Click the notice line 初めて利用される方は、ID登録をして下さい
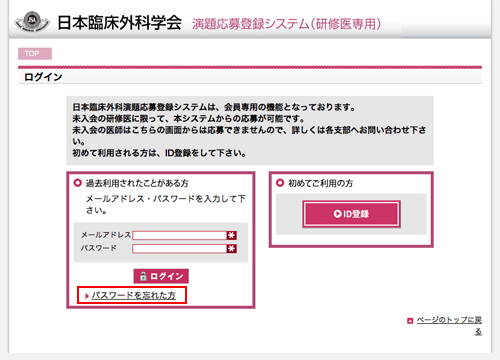Image resolution: width=500 pixels, height=360 pixels. tap(159, 153)
